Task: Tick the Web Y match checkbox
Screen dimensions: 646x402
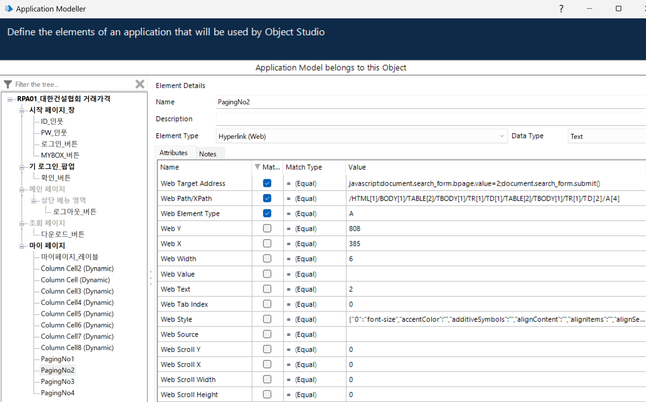Action: tap(267, 229)
